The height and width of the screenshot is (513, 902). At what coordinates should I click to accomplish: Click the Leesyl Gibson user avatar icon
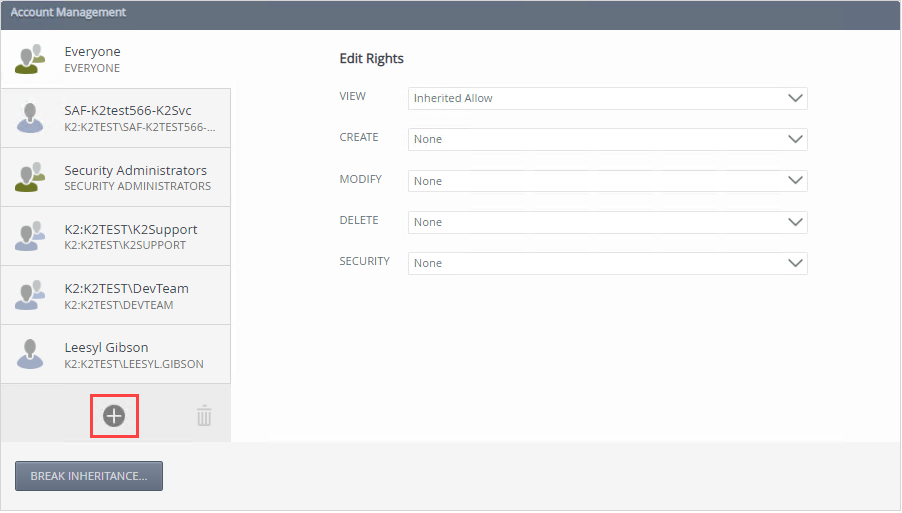(x=30, y=354)
